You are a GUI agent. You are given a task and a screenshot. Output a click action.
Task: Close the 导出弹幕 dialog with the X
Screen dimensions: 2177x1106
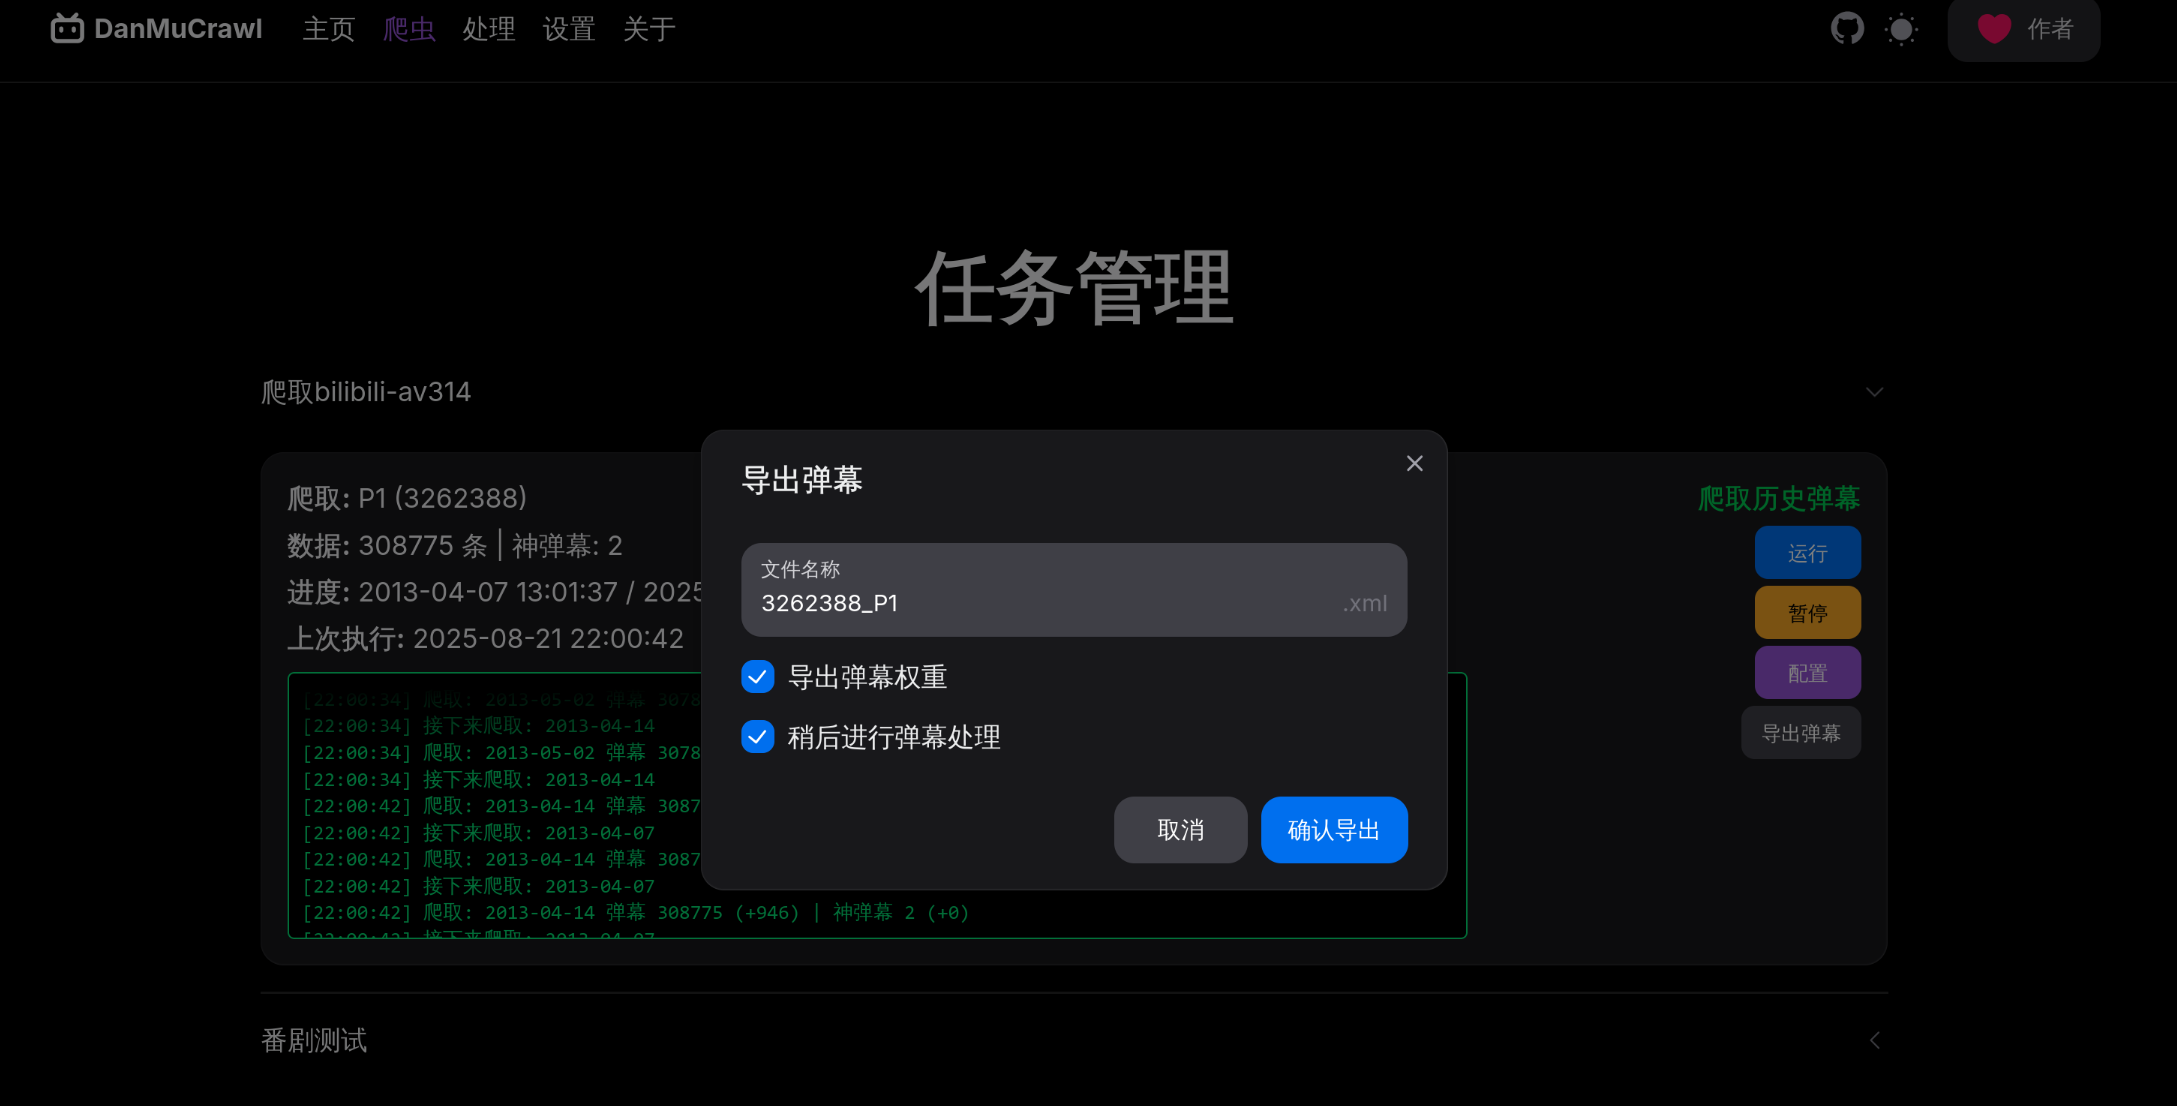tap(1414, 463)
